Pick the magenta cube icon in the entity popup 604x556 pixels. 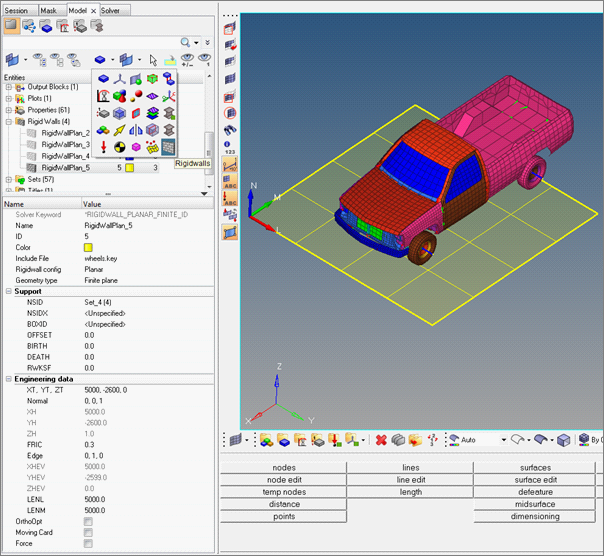[136, 147]
